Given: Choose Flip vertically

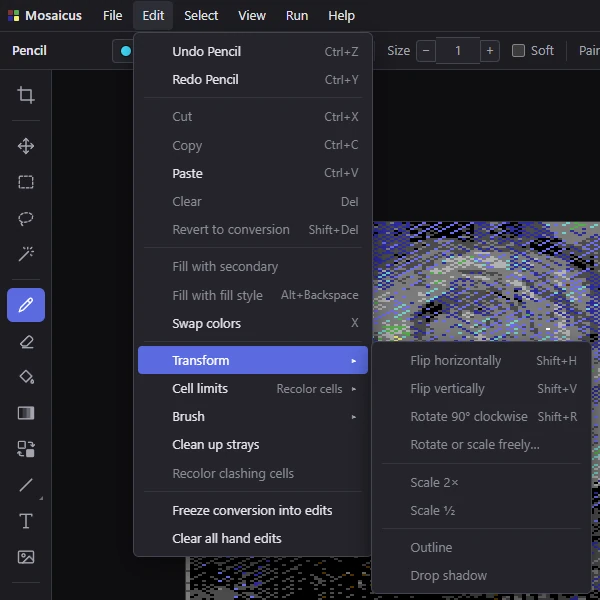Looking at the screenshot, I should click(x=481, y=389).
